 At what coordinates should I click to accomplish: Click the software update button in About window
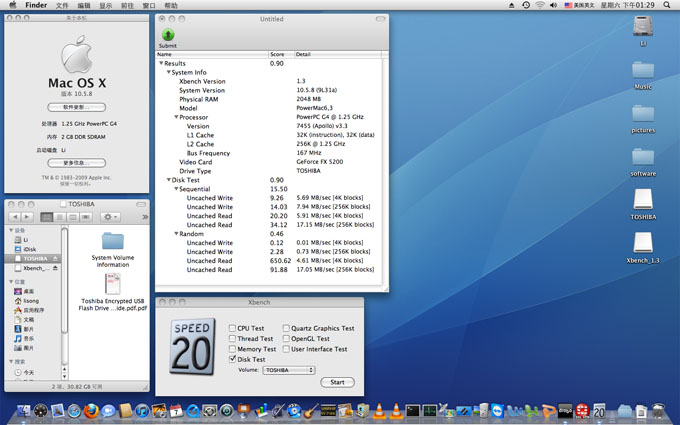76,107
